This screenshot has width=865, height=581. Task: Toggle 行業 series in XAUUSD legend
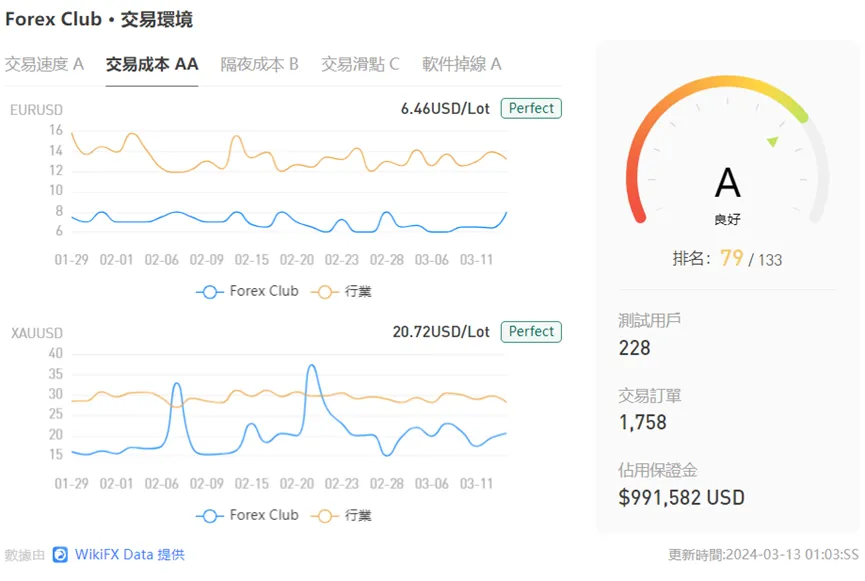coord(341,515)
